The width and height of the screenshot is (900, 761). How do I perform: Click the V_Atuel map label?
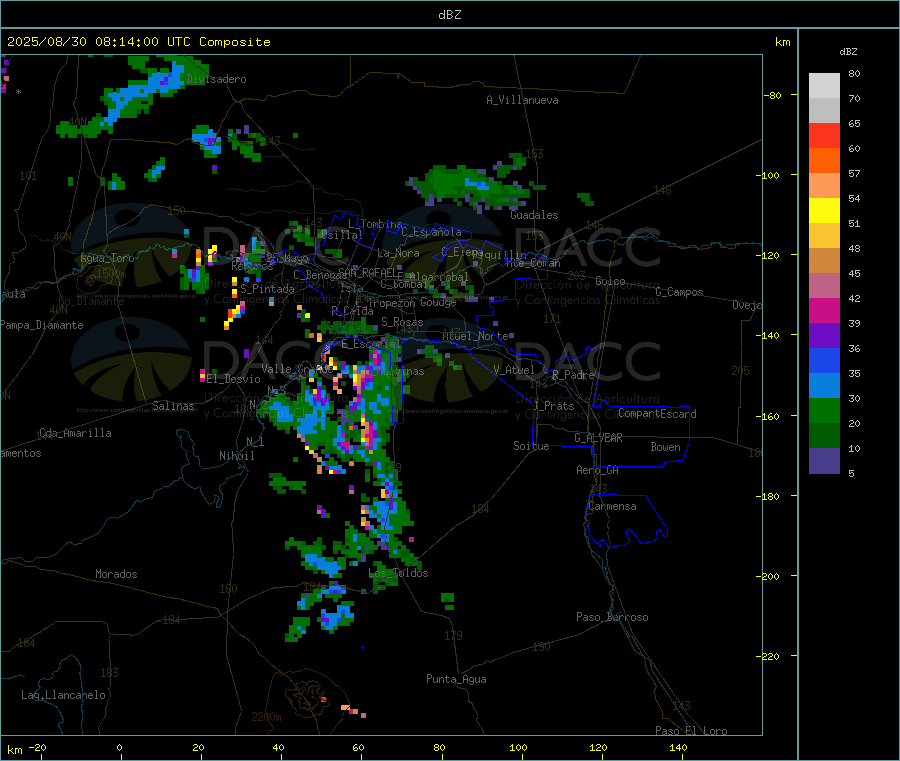pos(514,370)
